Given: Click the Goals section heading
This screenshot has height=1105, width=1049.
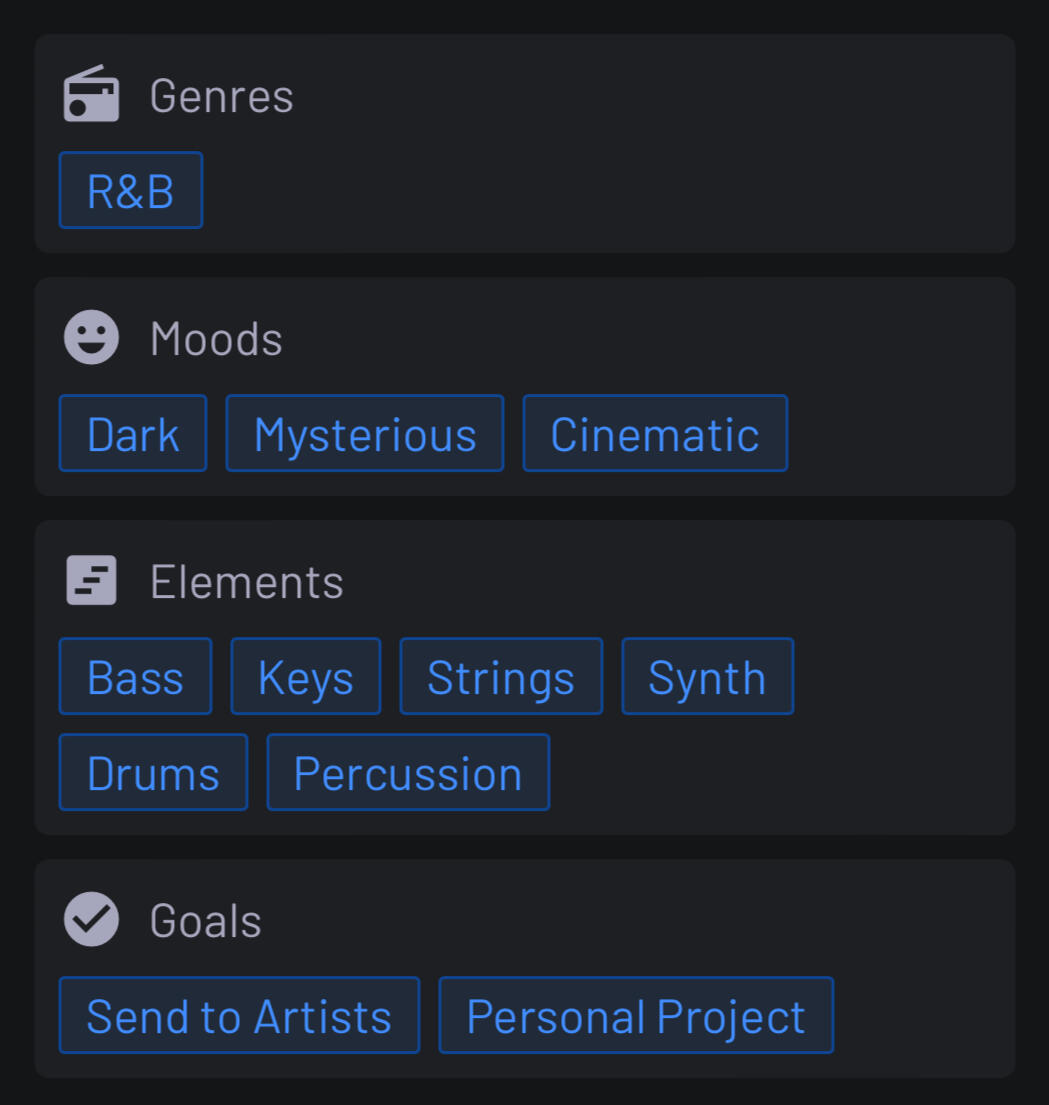Looking at the screenshot, I should point(205,921).
